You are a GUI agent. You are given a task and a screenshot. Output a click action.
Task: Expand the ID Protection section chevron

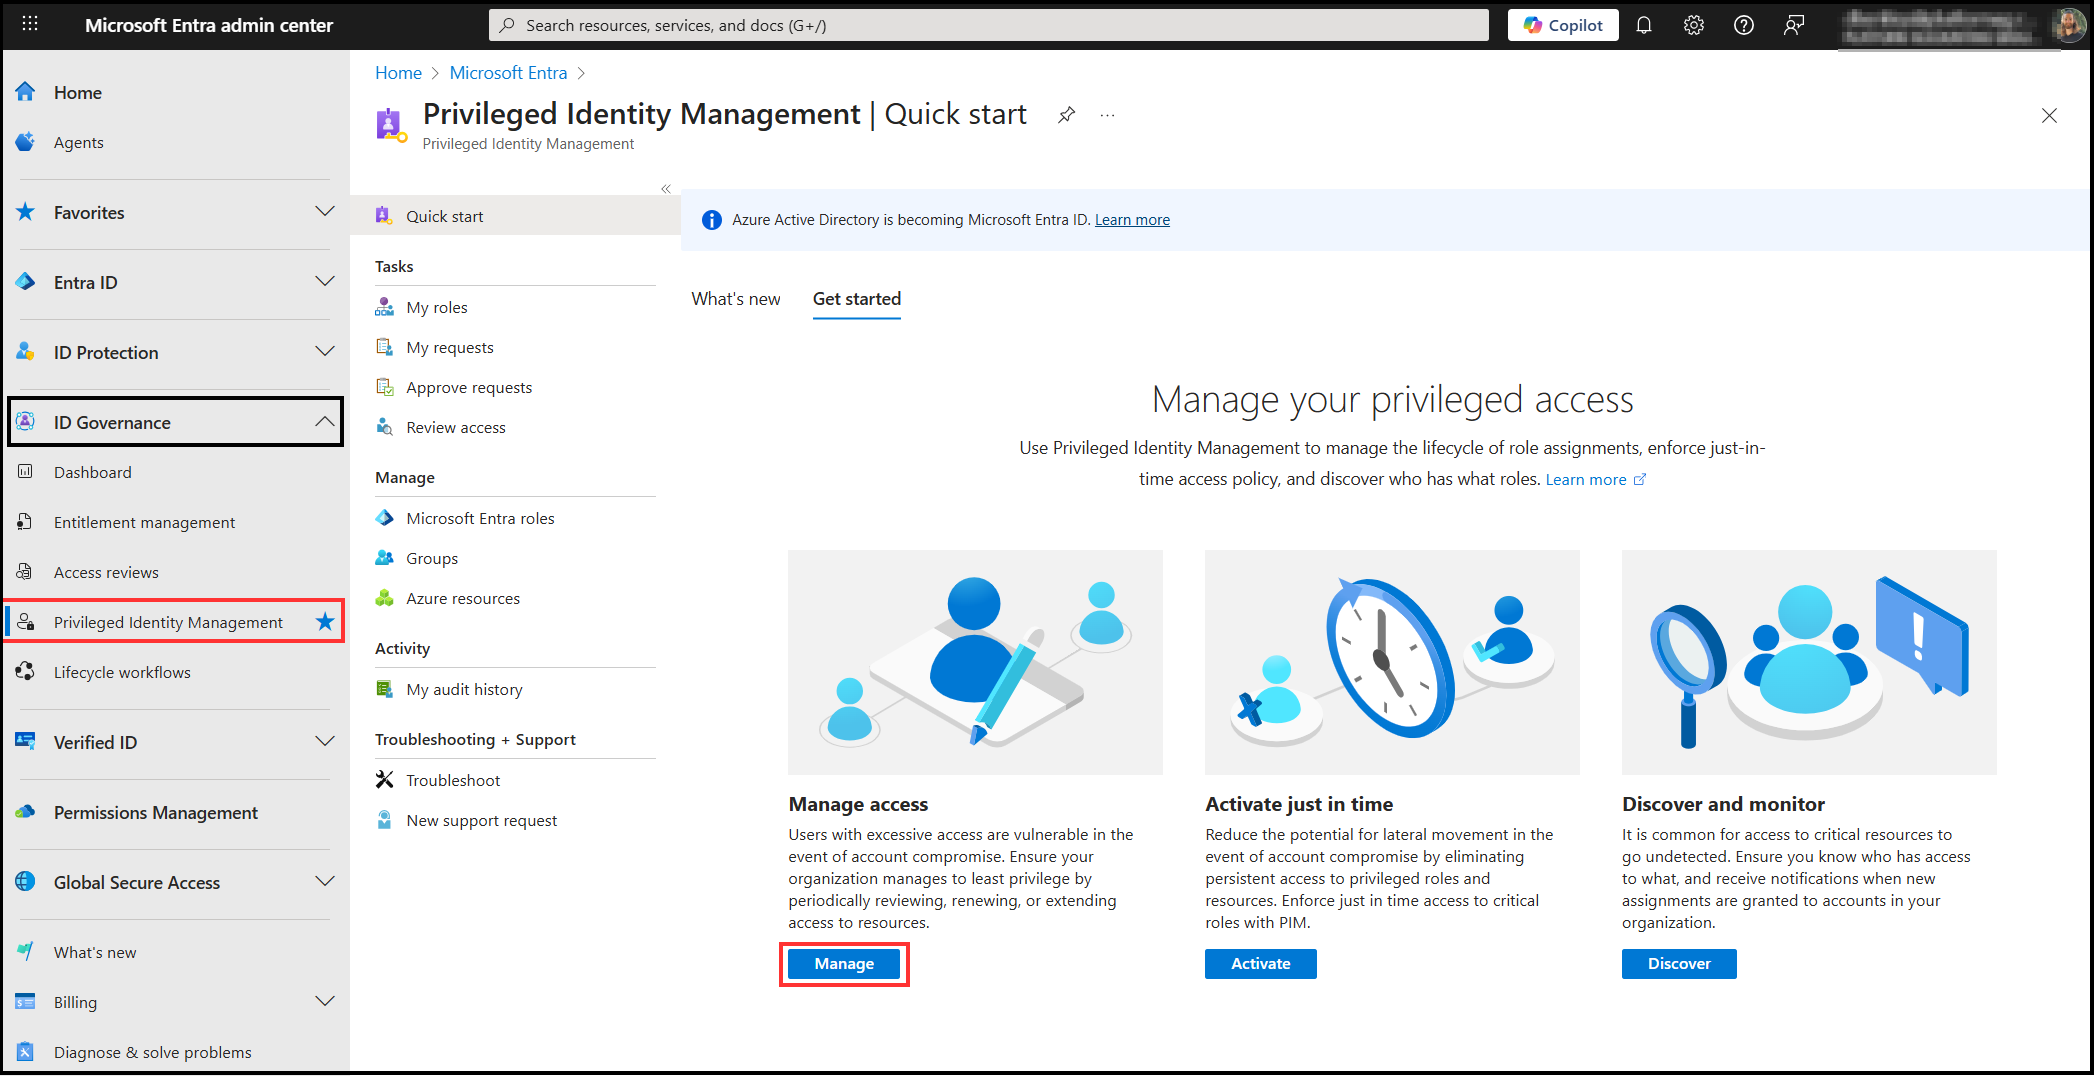(325, 351)
